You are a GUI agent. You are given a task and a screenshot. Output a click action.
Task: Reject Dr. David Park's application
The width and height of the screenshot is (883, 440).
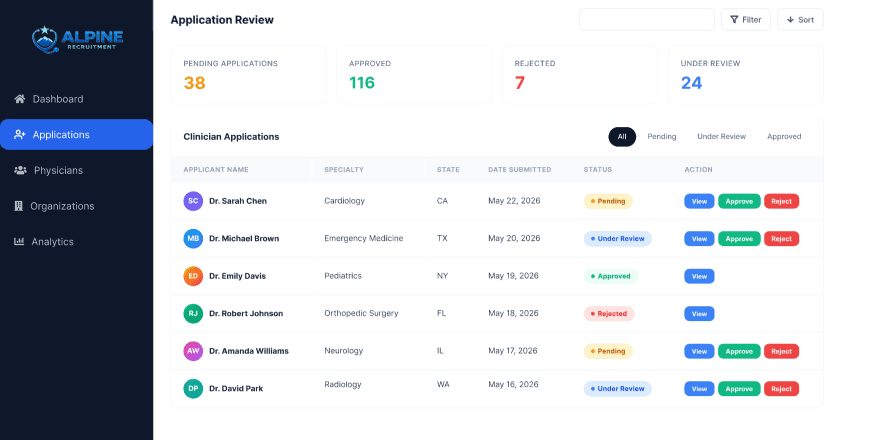[782, 389]
